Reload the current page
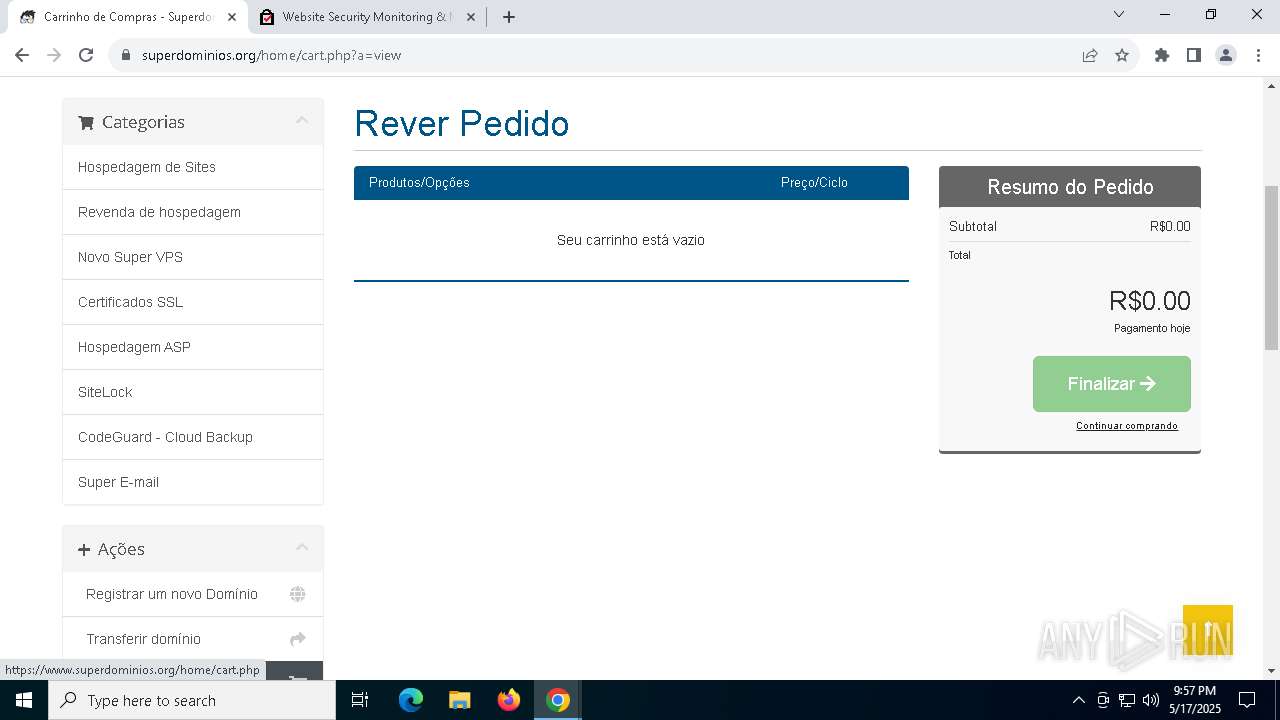The height and width of the screenshot is (720, 1280). pos(86,55)
